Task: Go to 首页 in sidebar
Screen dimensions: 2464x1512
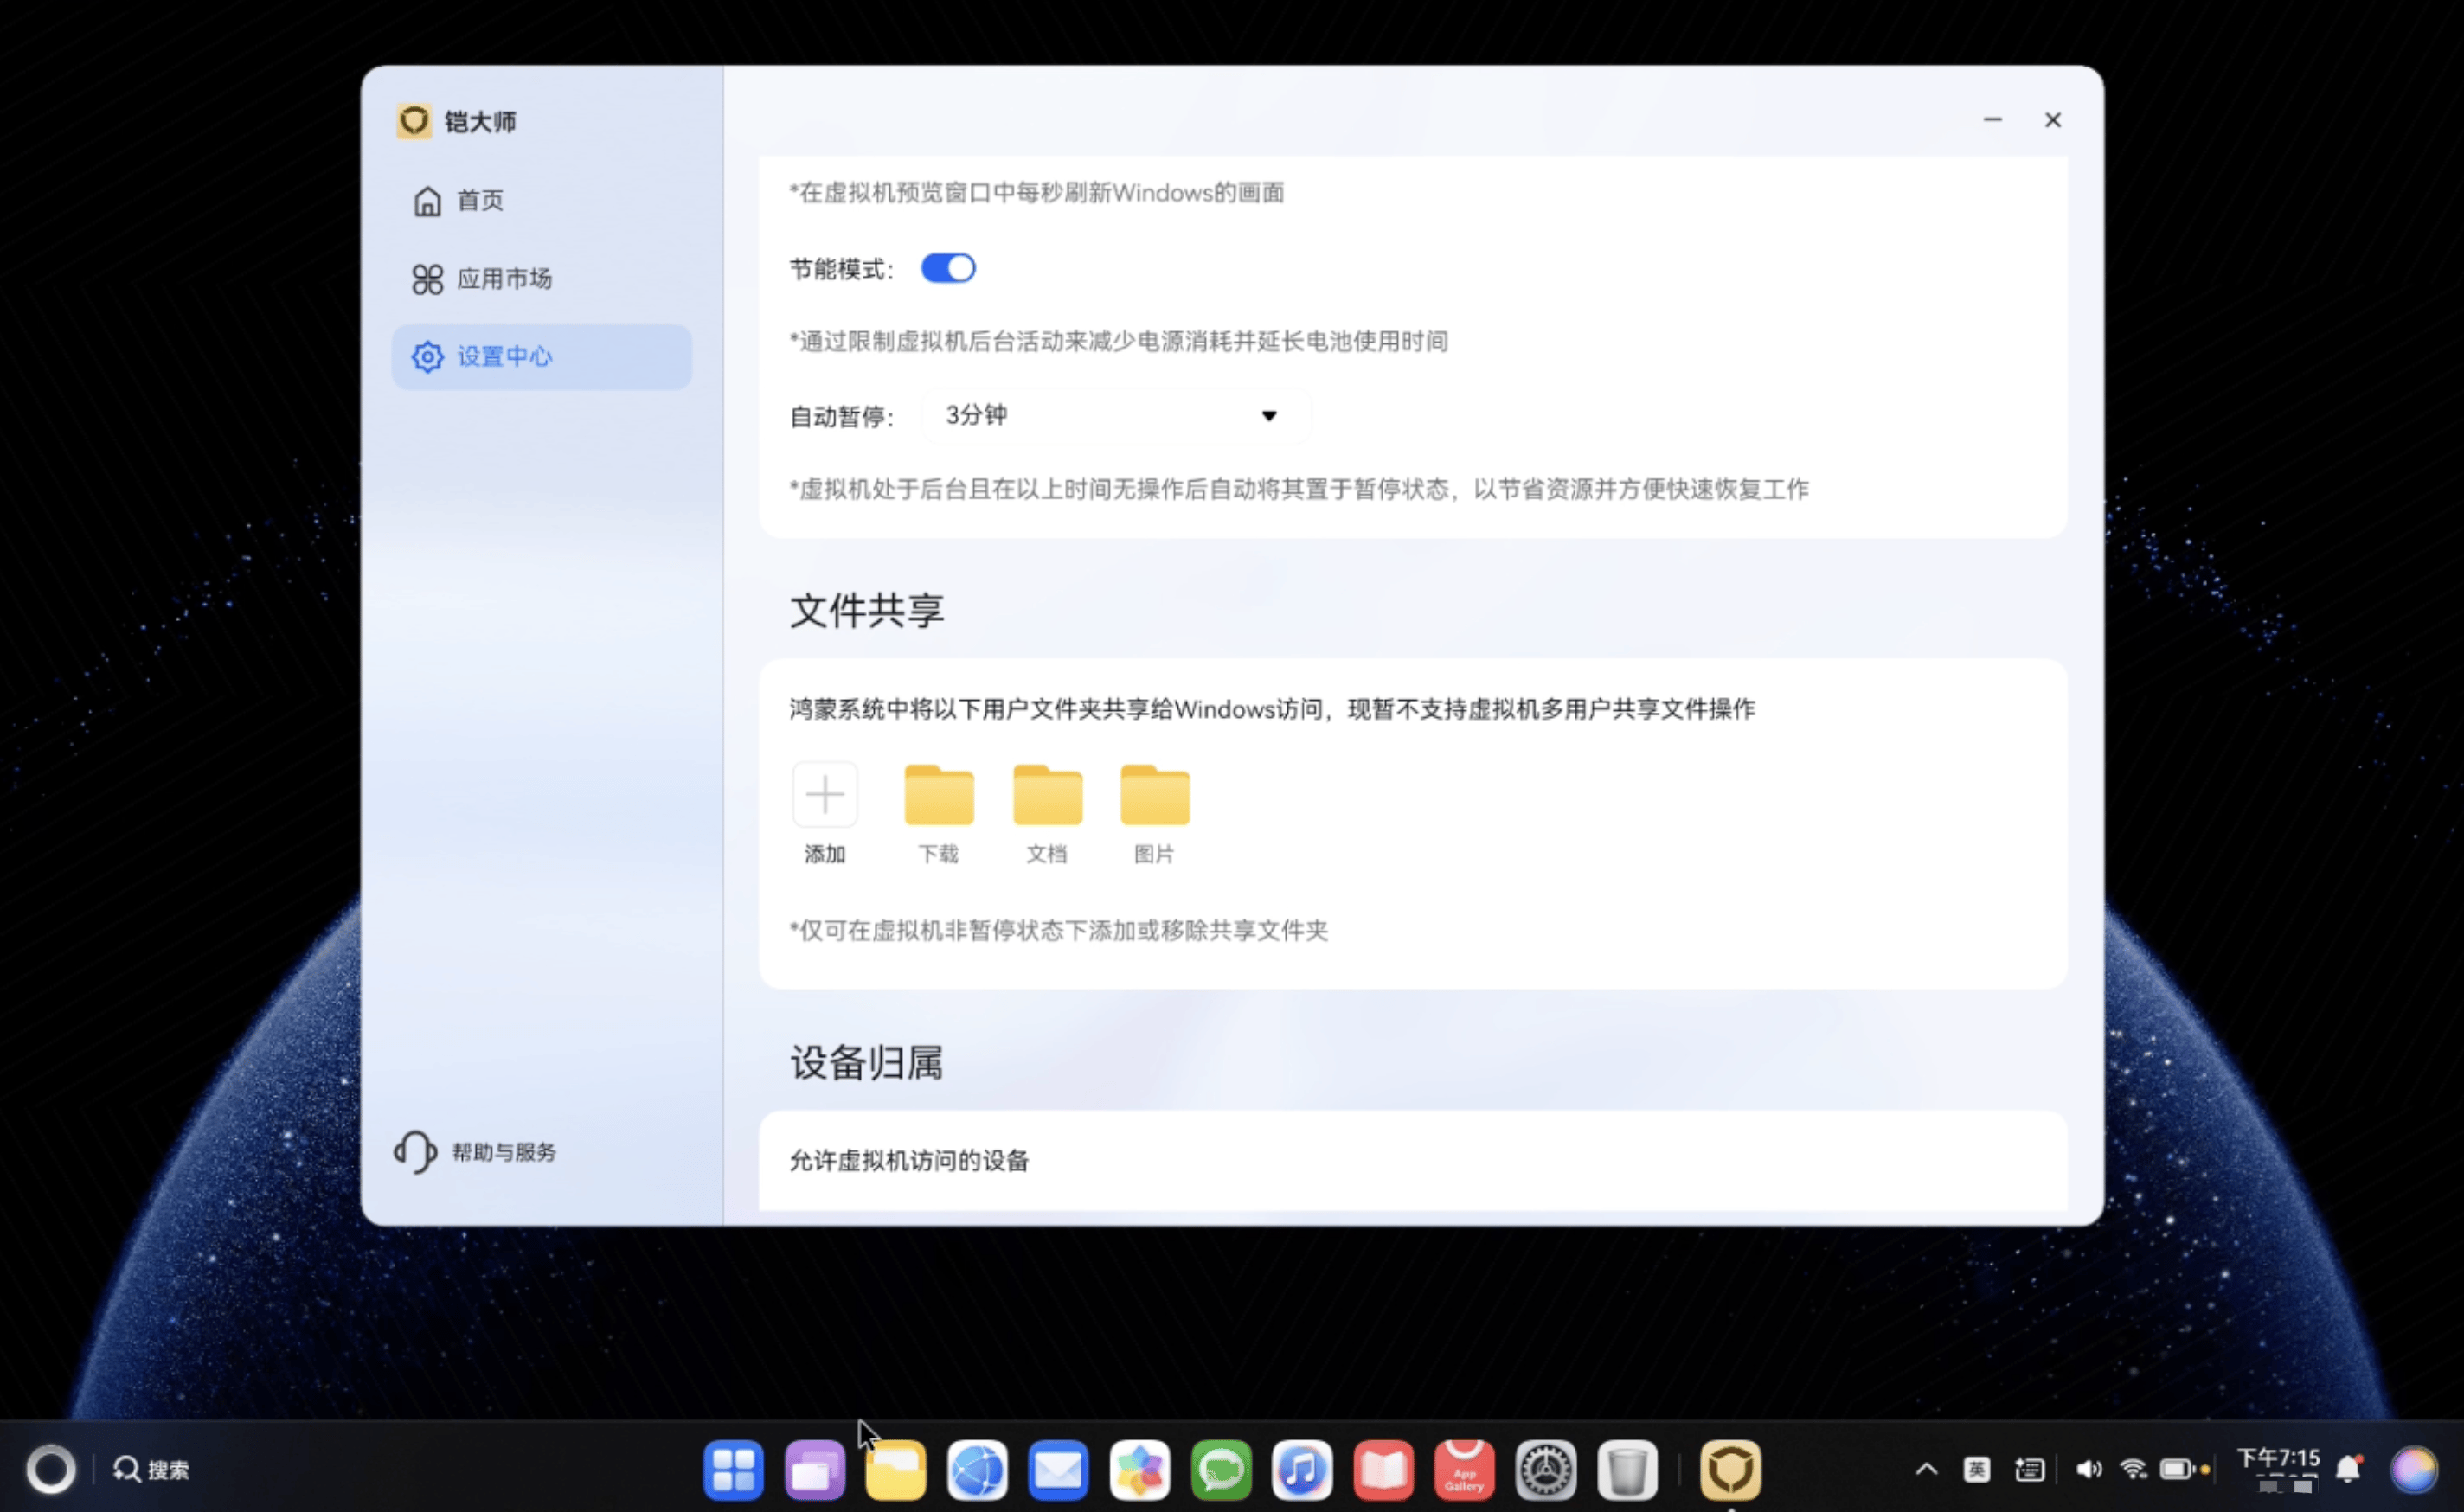Action: [x=480, y=201]
